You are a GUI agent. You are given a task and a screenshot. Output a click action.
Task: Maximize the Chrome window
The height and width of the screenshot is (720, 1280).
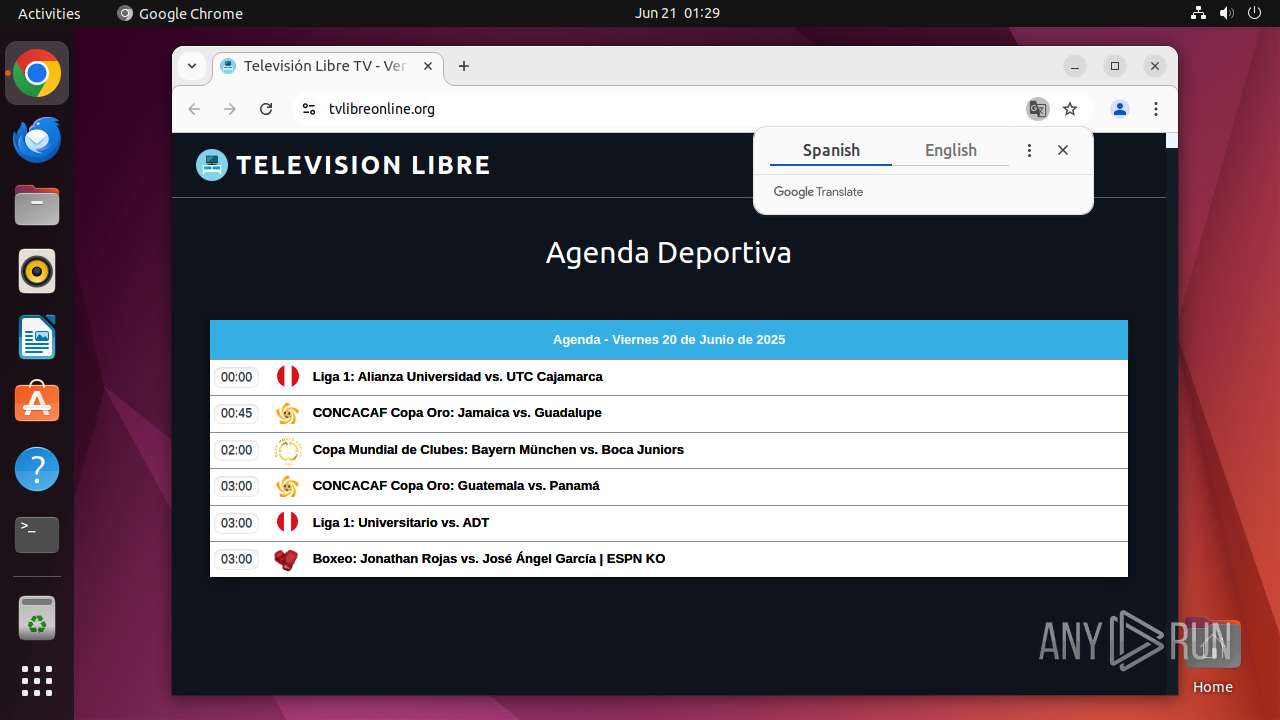click(1115, 66)
